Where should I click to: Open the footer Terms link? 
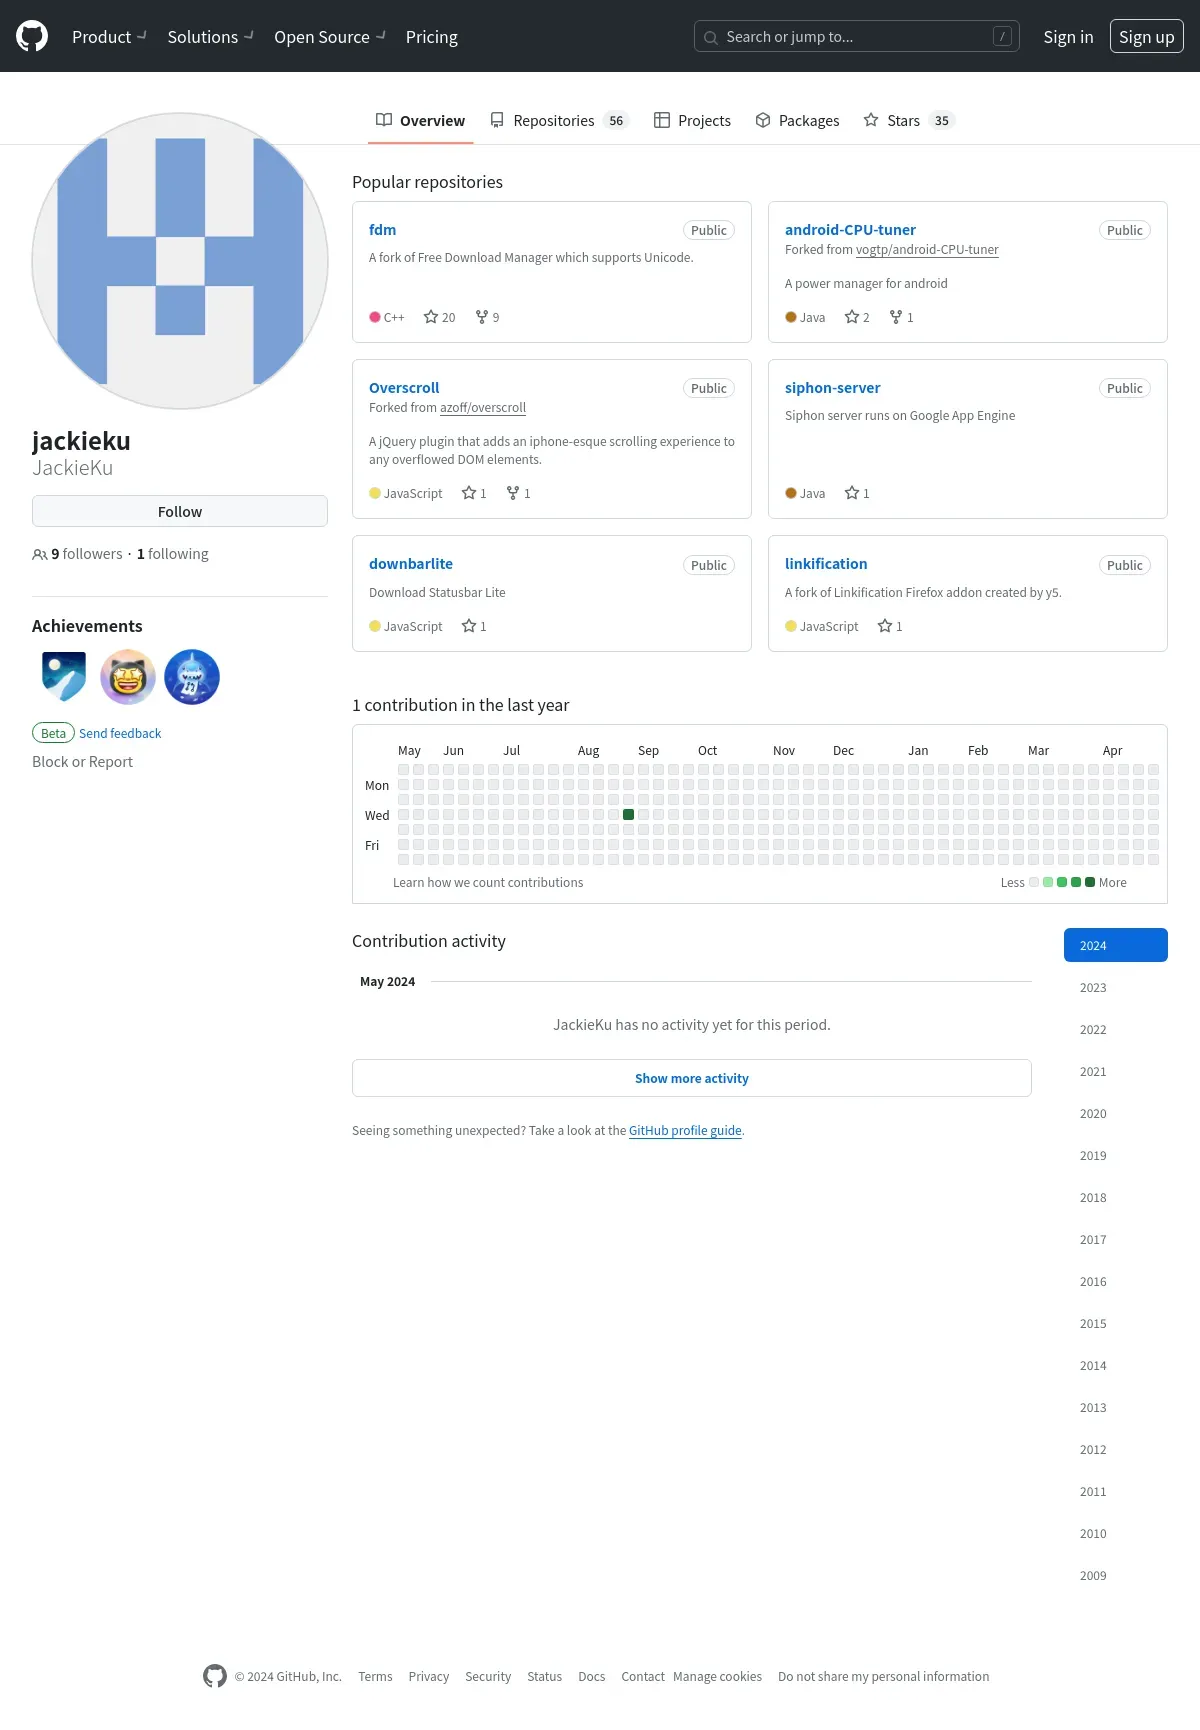pyautogui.click(x=375, y=1677)
